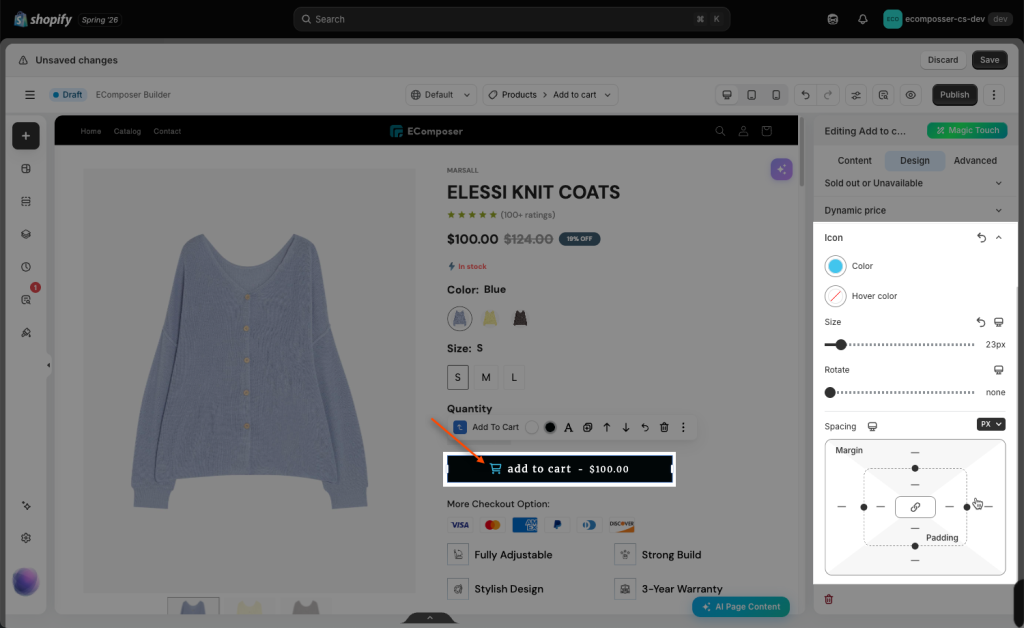Choose the blue color variant swatch
The height and width of the screenshot is (628, 1024).
(460, 319)
